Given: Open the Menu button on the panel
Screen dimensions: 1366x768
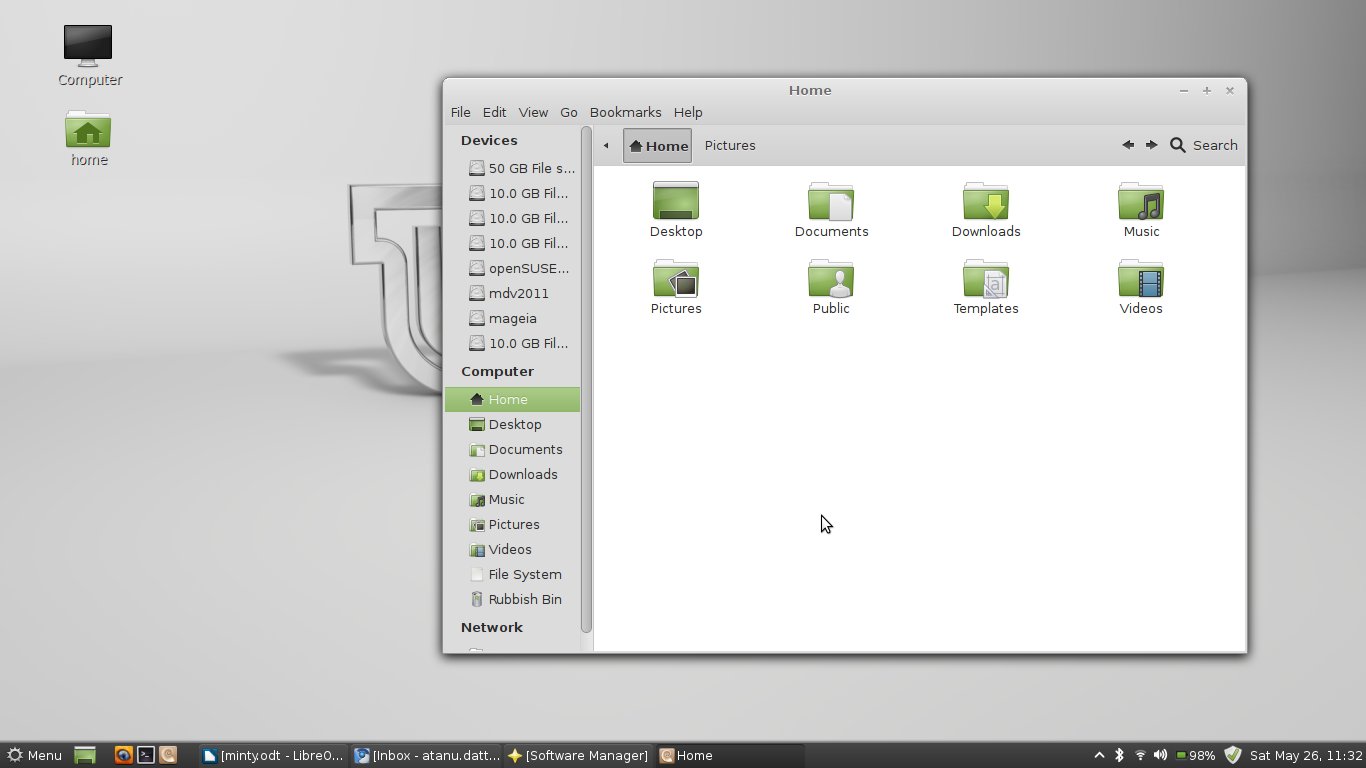Looking at the screenshot, I should pos(35,755).
